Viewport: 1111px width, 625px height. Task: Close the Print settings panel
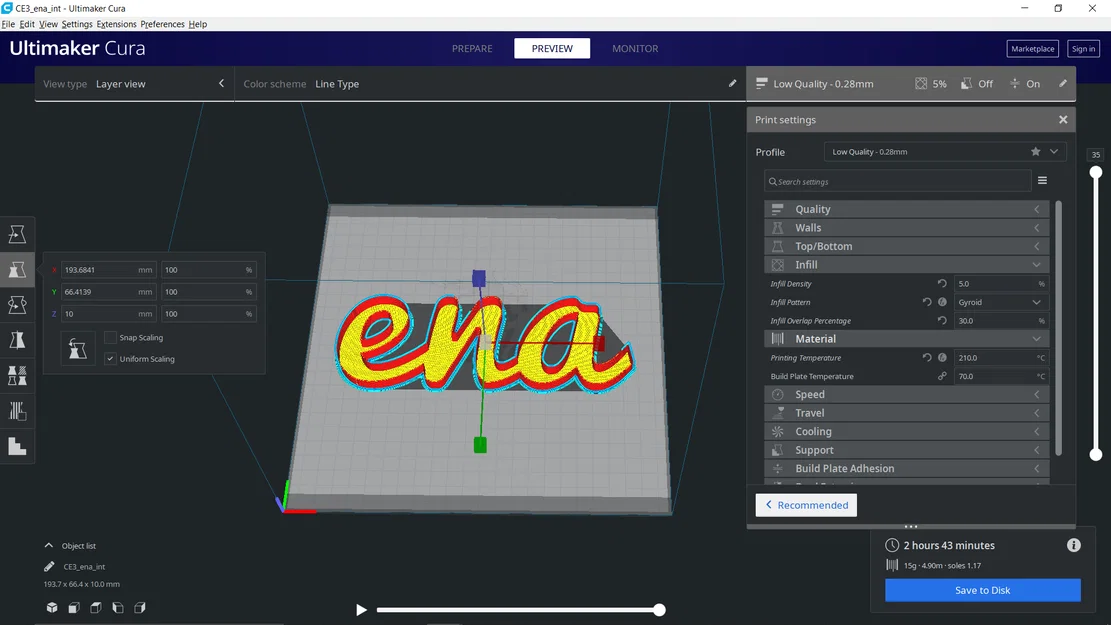click(1063, 120)
